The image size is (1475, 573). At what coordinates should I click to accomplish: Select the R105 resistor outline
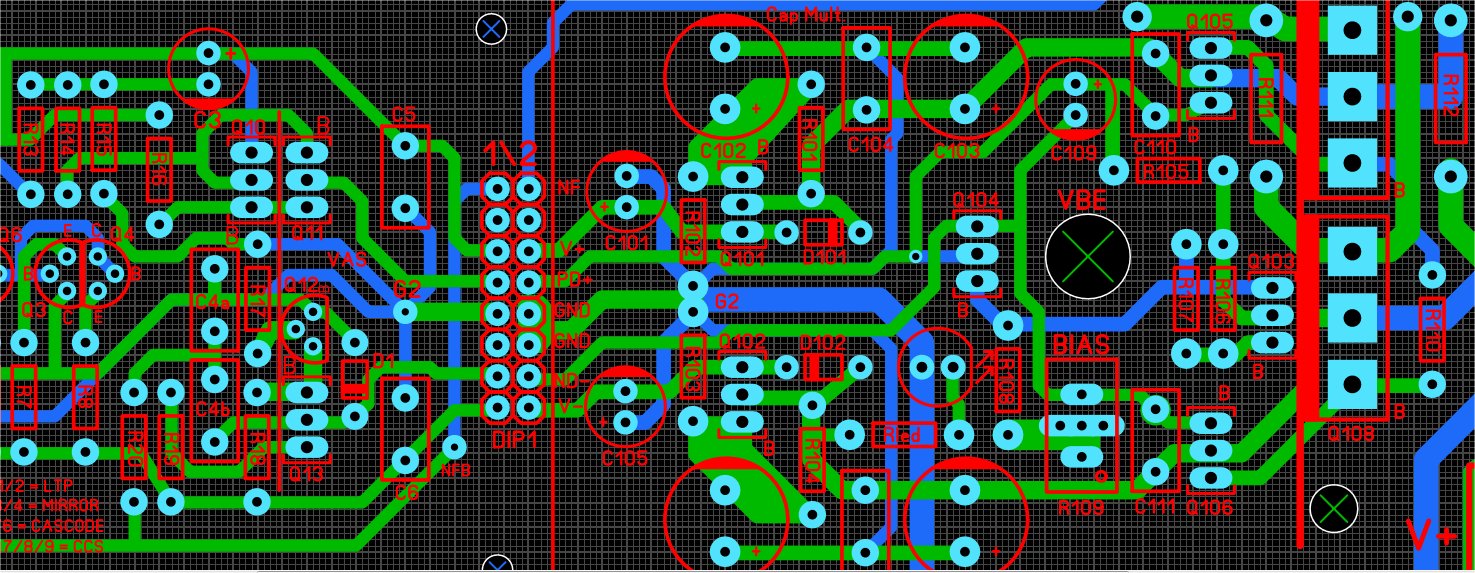point(1169,171)
